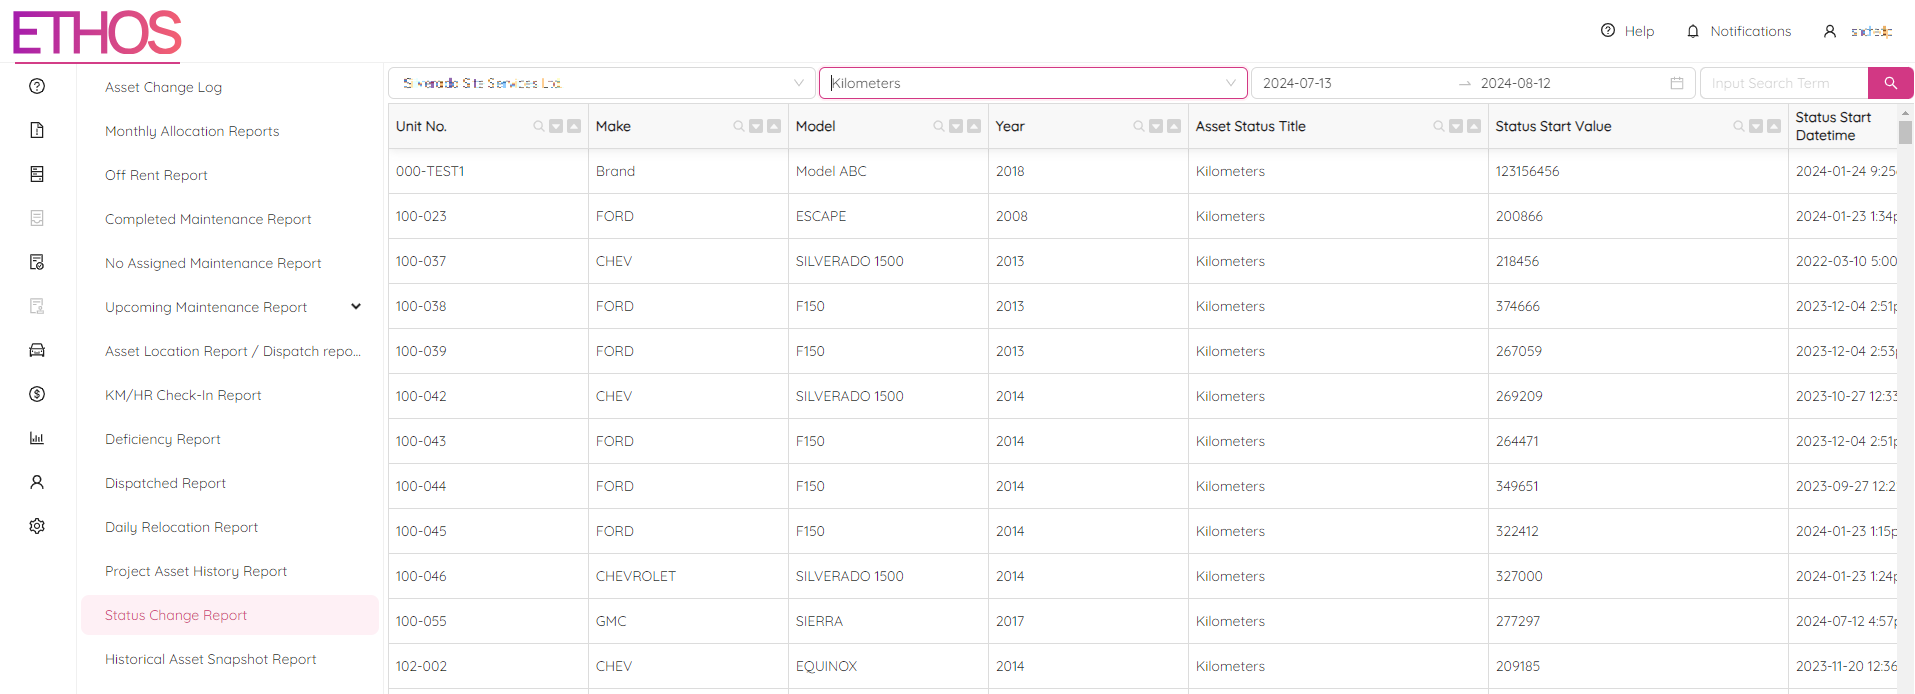Click the Notifications bell icon

[x=1693, y=31]
